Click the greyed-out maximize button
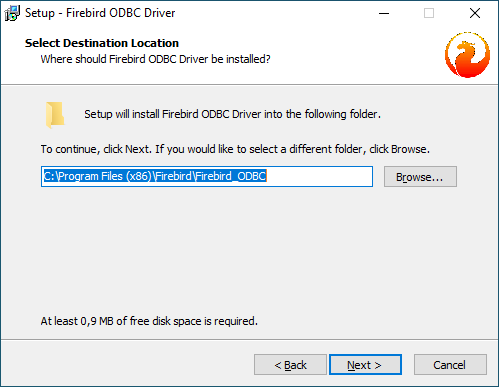Viewport: 499px width, 387px height. [x=429, y=13]
